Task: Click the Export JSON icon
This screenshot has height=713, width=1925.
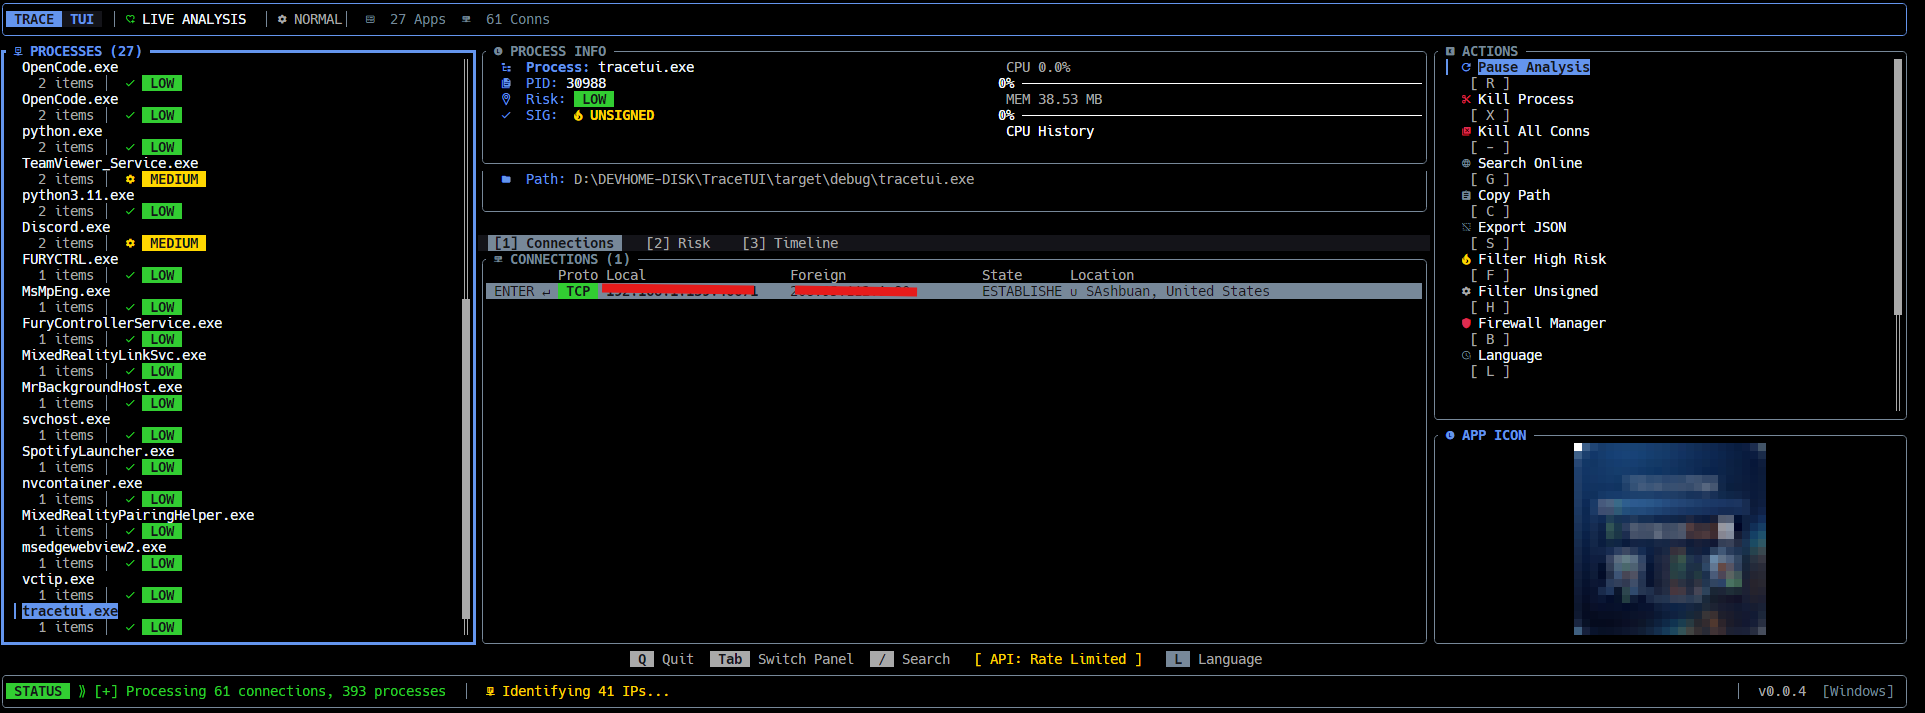Action: click(1466, 228)
